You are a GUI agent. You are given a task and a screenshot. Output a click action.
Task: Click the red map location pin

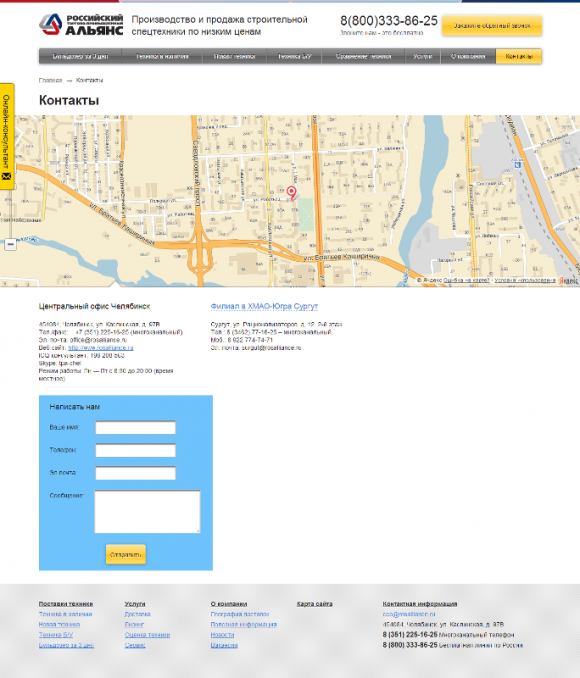pos(292,192)
